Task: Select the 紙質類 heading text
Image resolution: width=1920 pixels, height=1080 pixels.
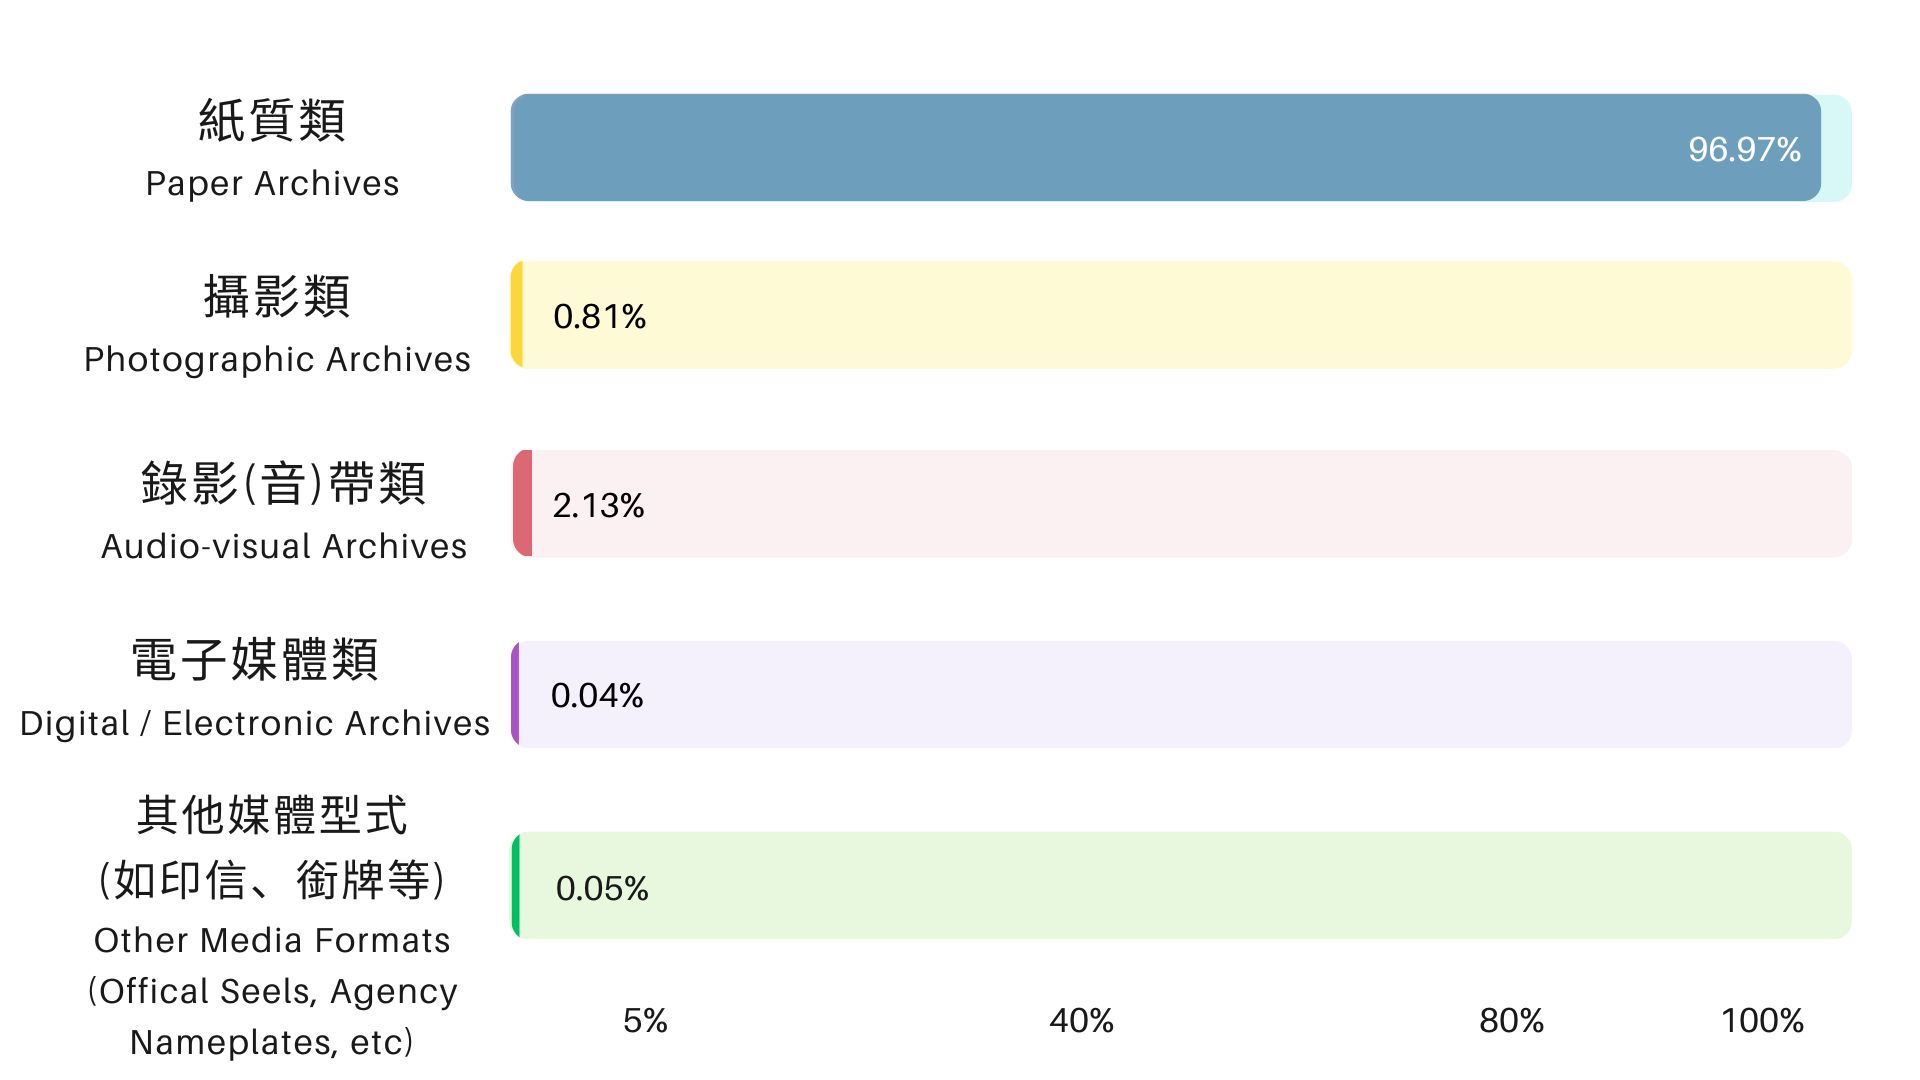Action: point(272,121)
